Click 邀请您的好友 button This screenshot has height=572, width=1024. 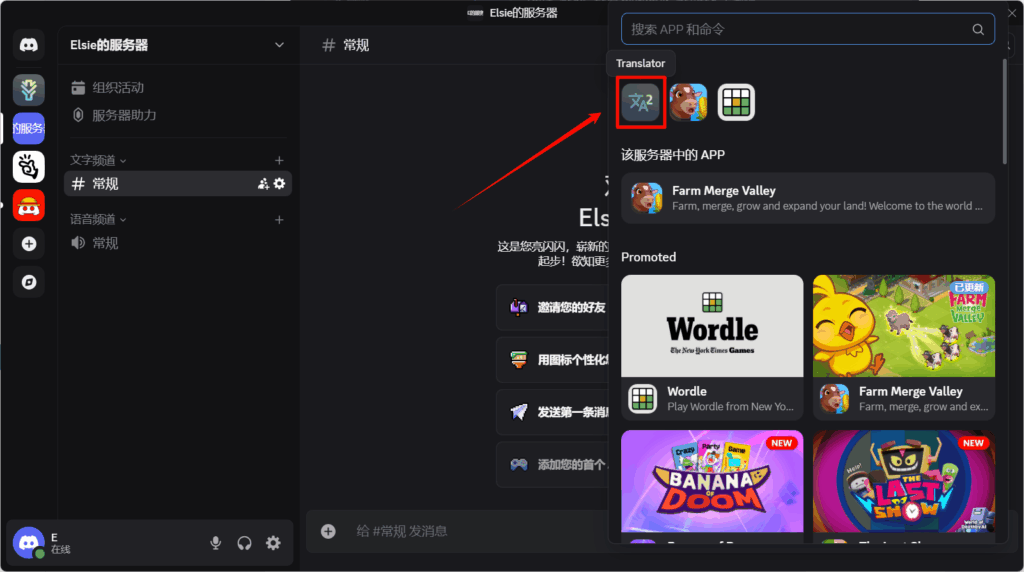552,307
